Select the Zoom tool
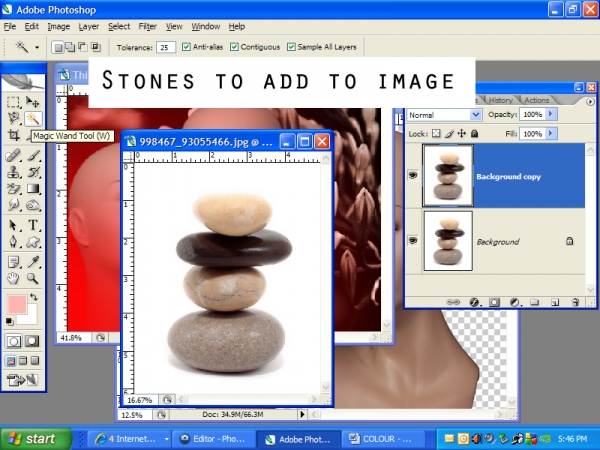This screenshot has height=450, width=600. coord(33,279)
